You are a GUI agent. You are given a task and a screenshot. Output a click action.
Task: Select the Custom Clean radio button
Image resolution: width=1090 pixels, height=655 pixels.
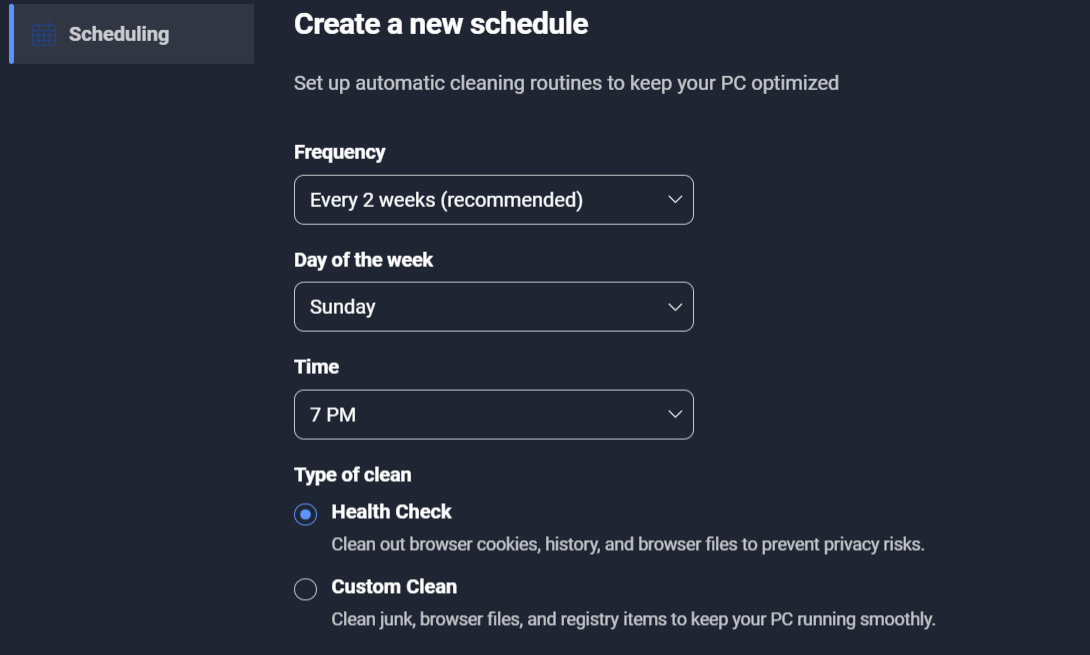[x=305, y=590]
